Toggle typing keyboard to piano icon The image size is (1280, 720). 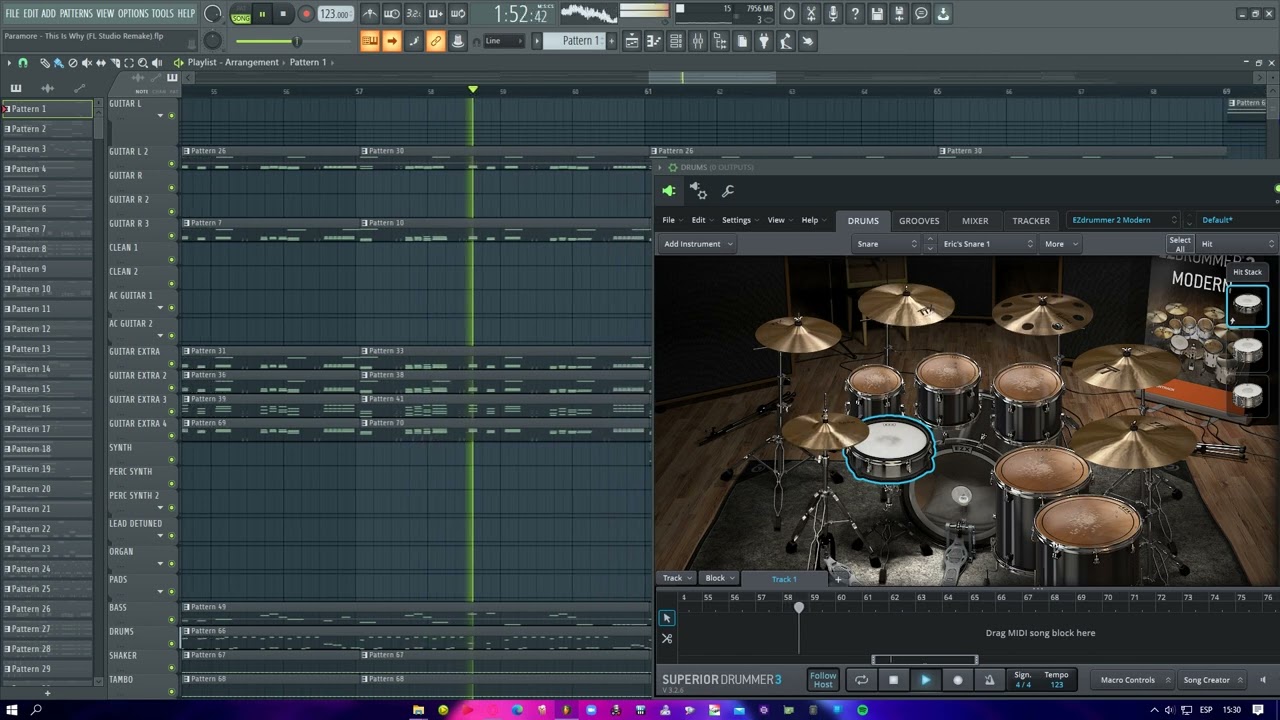[369, 41]
